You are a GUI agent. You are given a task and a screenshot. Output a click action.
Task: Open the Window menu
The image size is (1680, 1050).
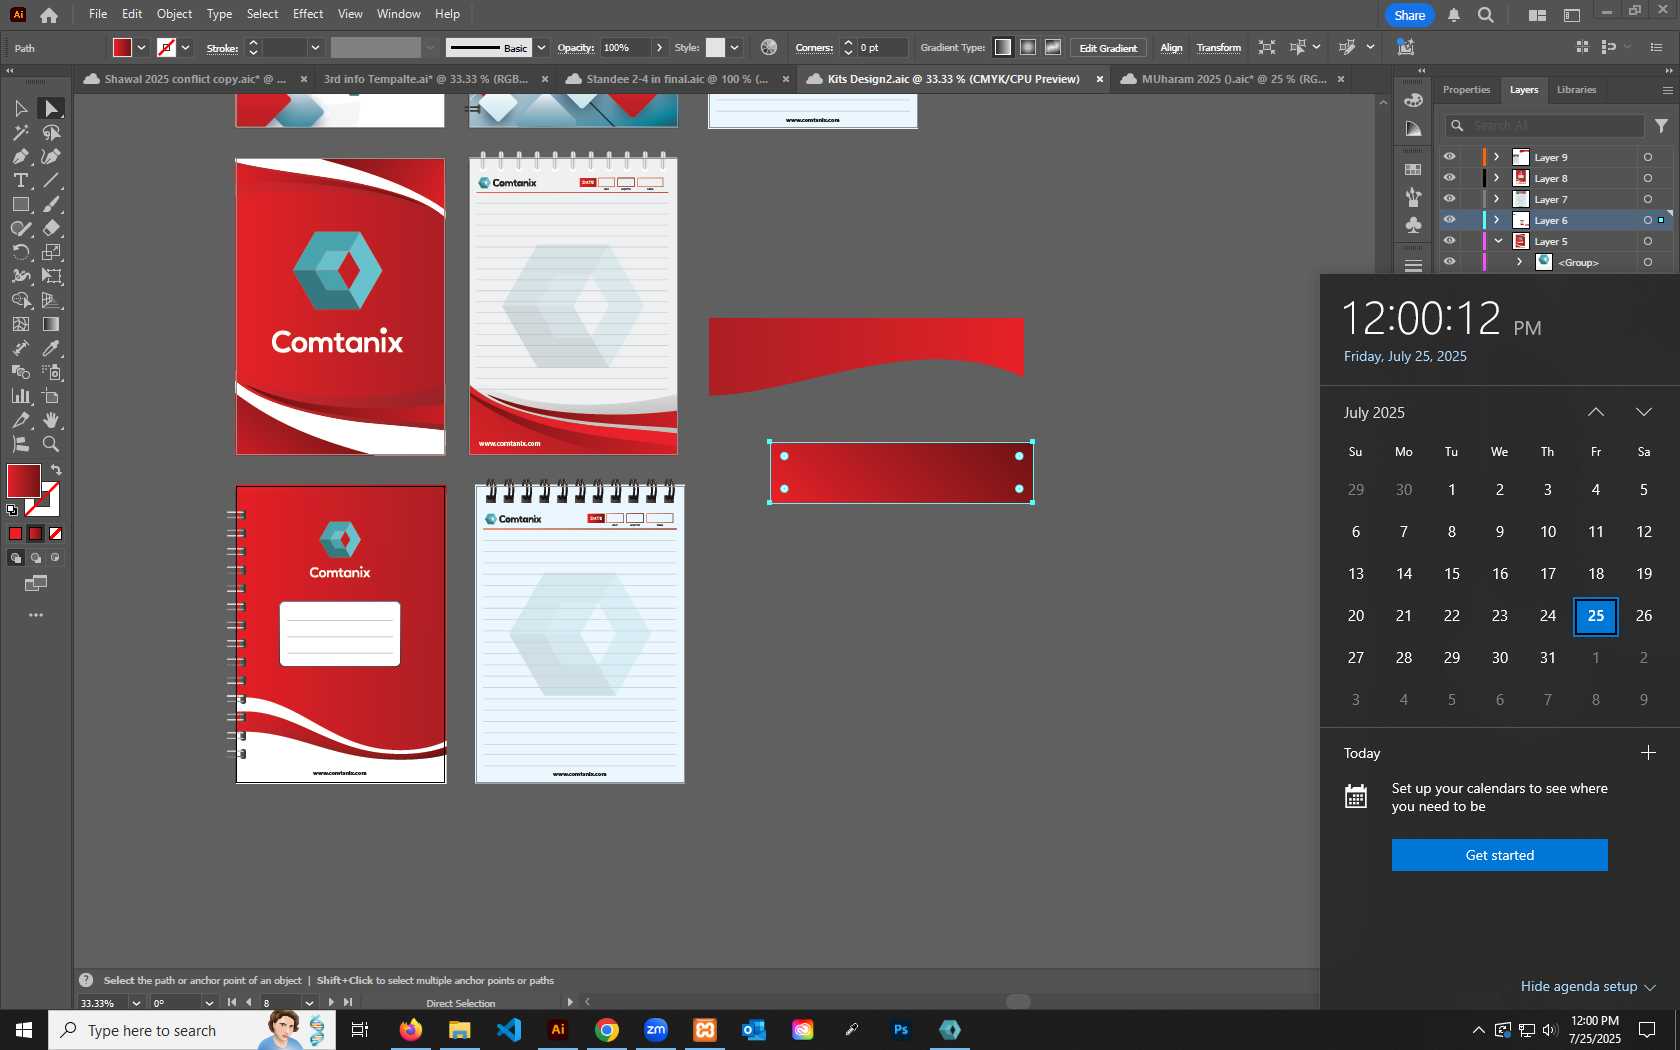coord(398,14)
